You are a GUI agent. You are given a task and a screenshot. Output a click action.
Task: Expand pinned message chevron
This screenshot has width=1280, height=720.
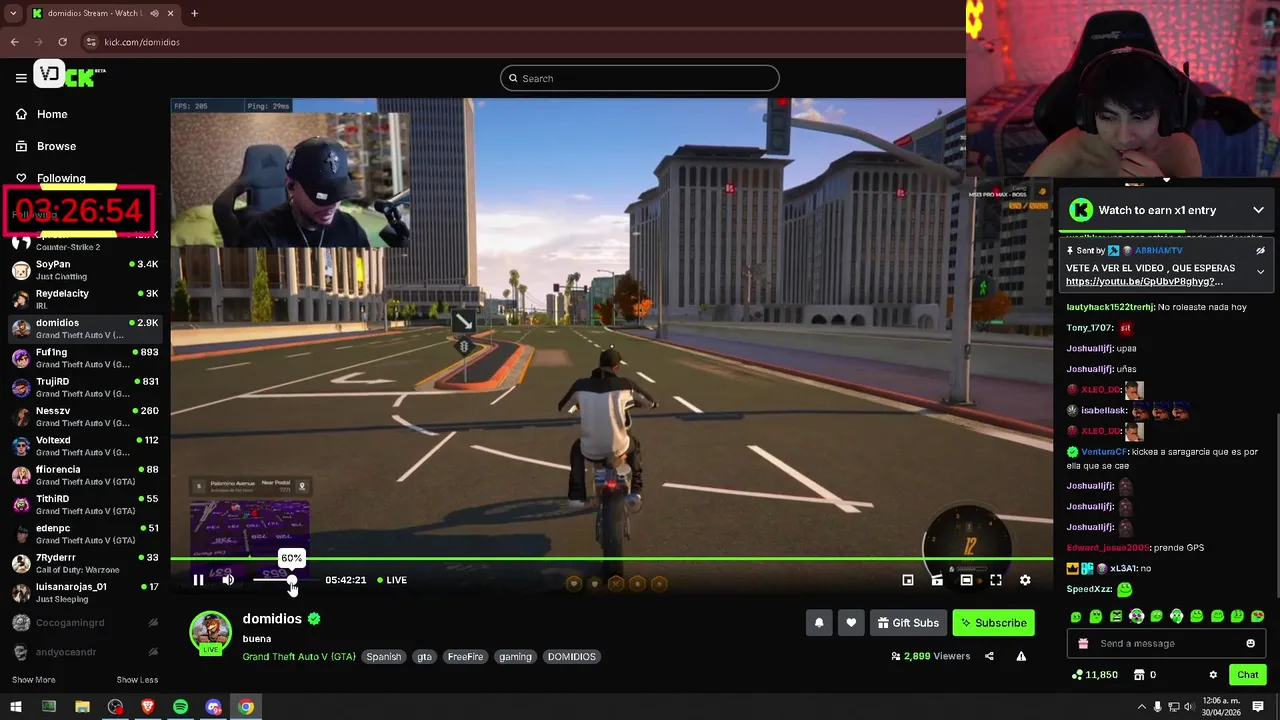pos(1260,272)
